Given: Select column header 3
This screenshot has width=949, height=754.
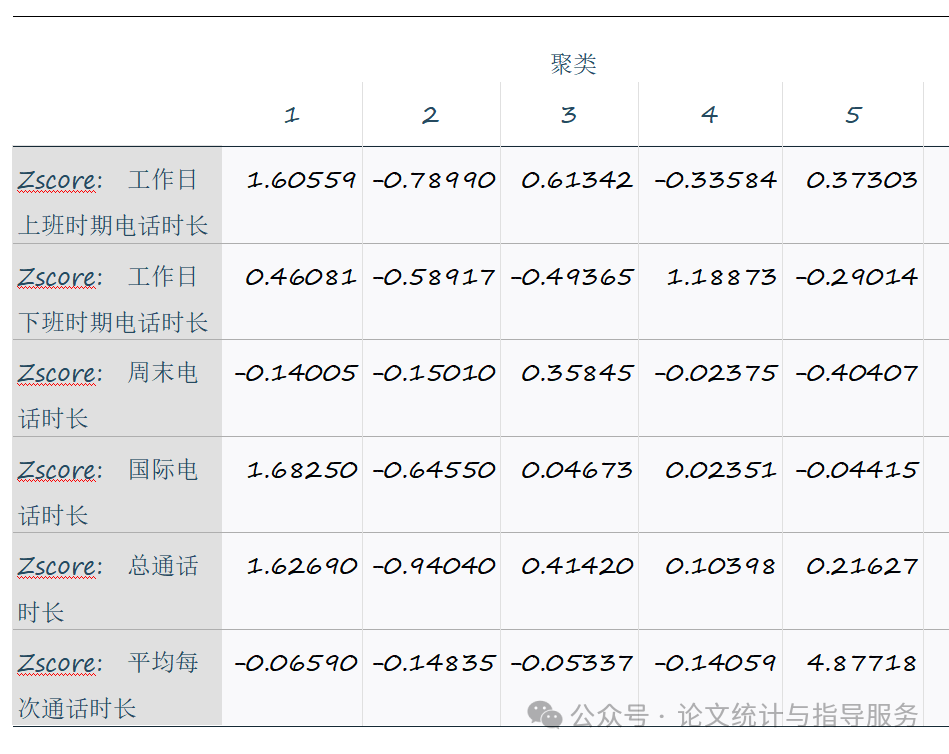Looking at the screenshot, I should tap(568, 115).
